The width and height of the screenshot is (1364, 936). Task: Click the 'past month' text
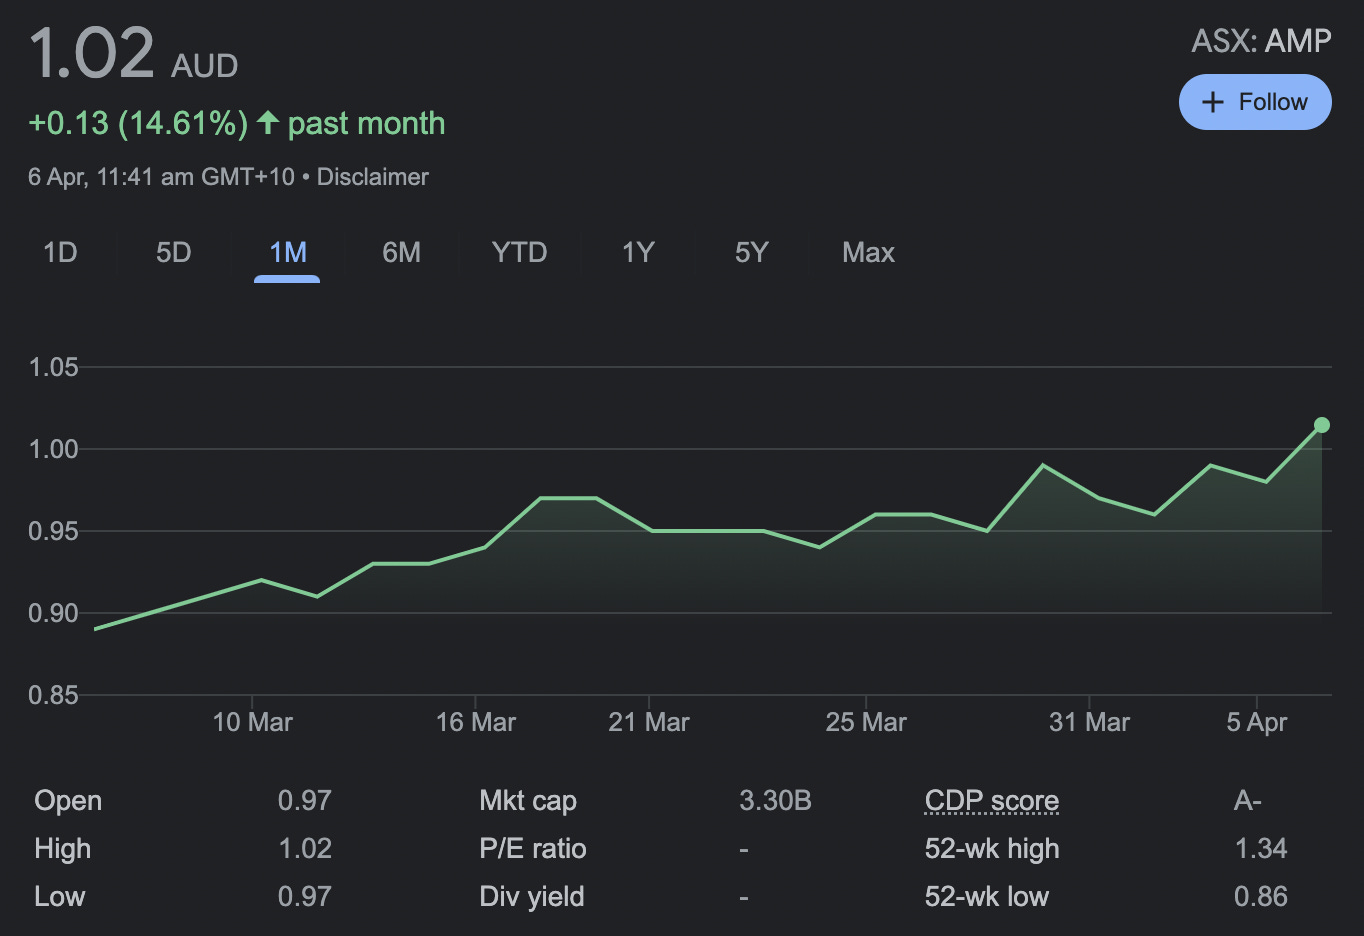click(x=366, y=123)
